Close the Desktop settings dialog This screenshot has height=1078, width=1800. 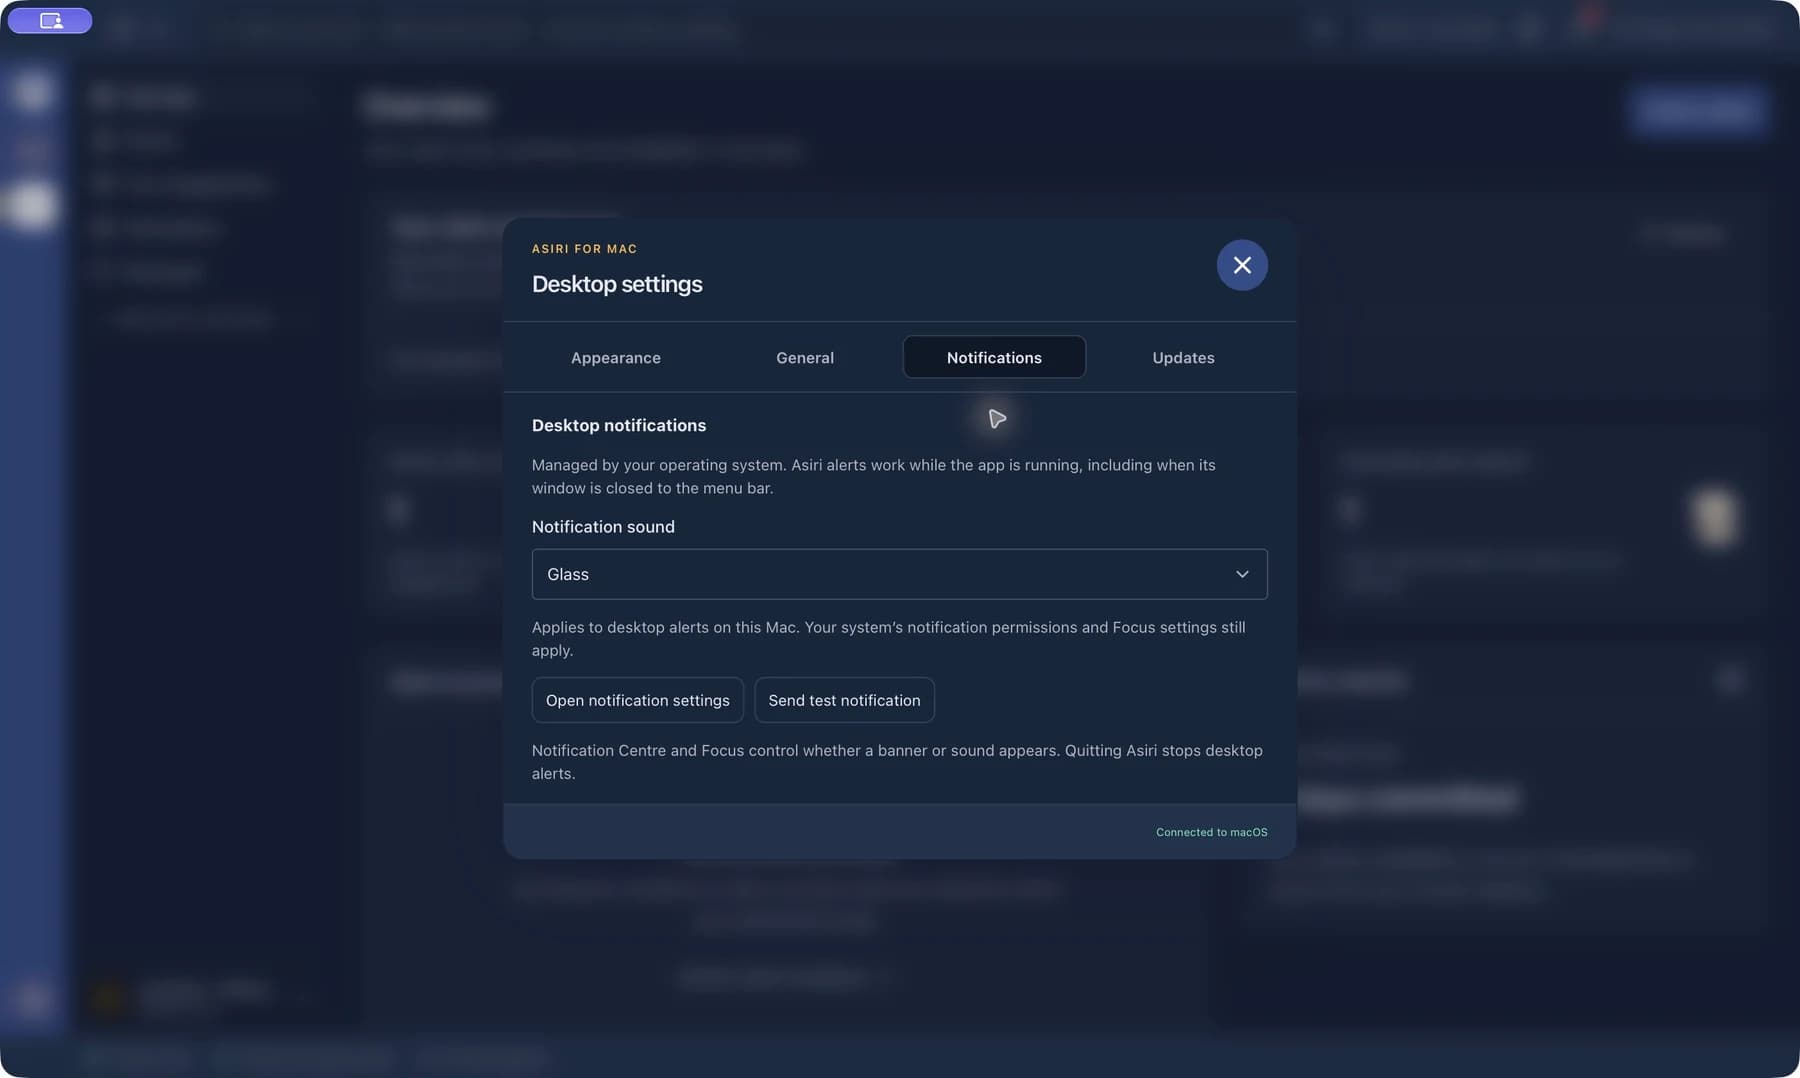click(1242, 265)
